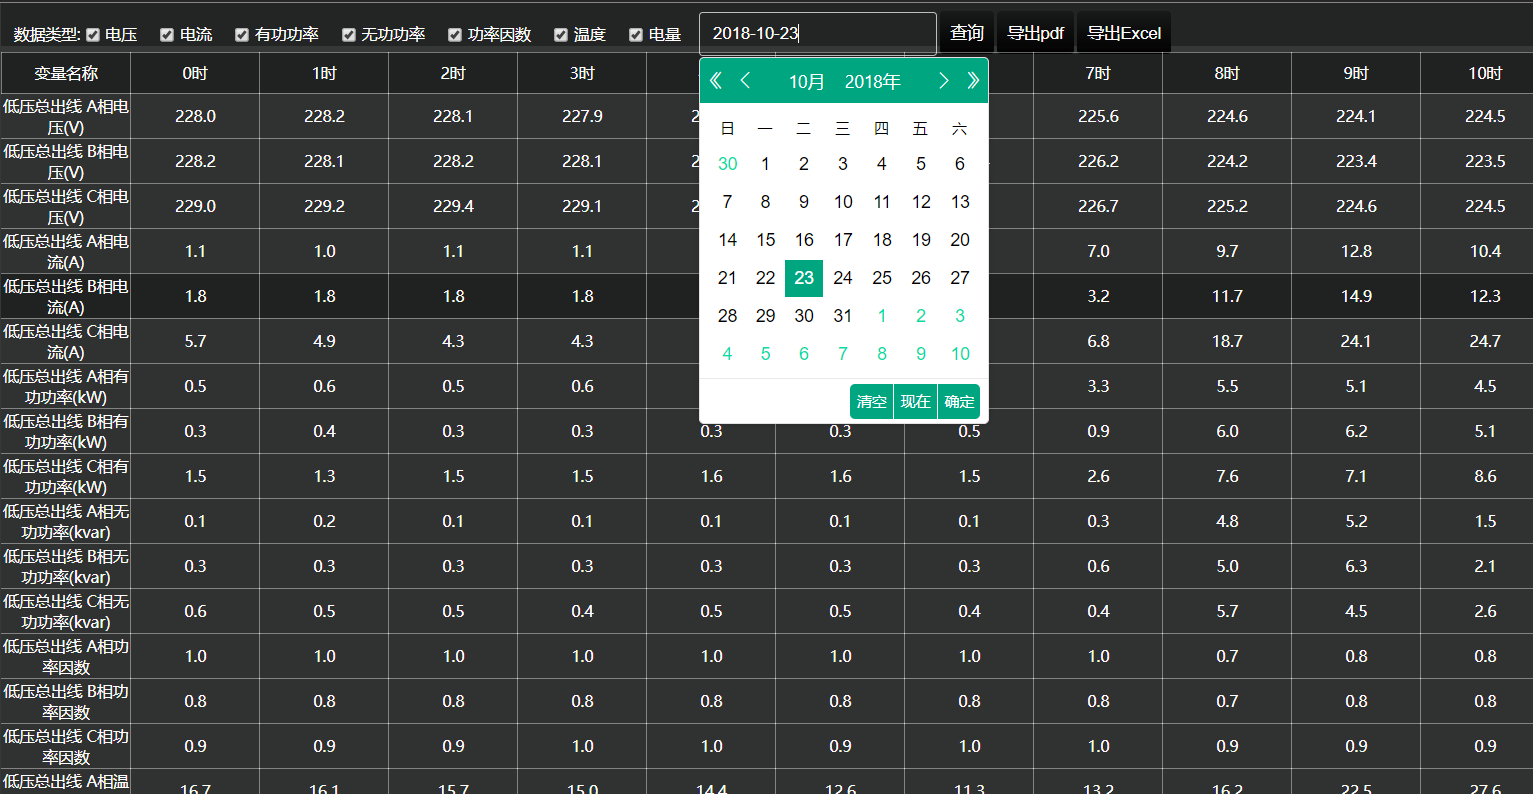Image resolution: width=1533 pixels, height=794 pixels.
Task: Select the 低压总出线 A相电压(V) row label
Action: coord(66,116)
